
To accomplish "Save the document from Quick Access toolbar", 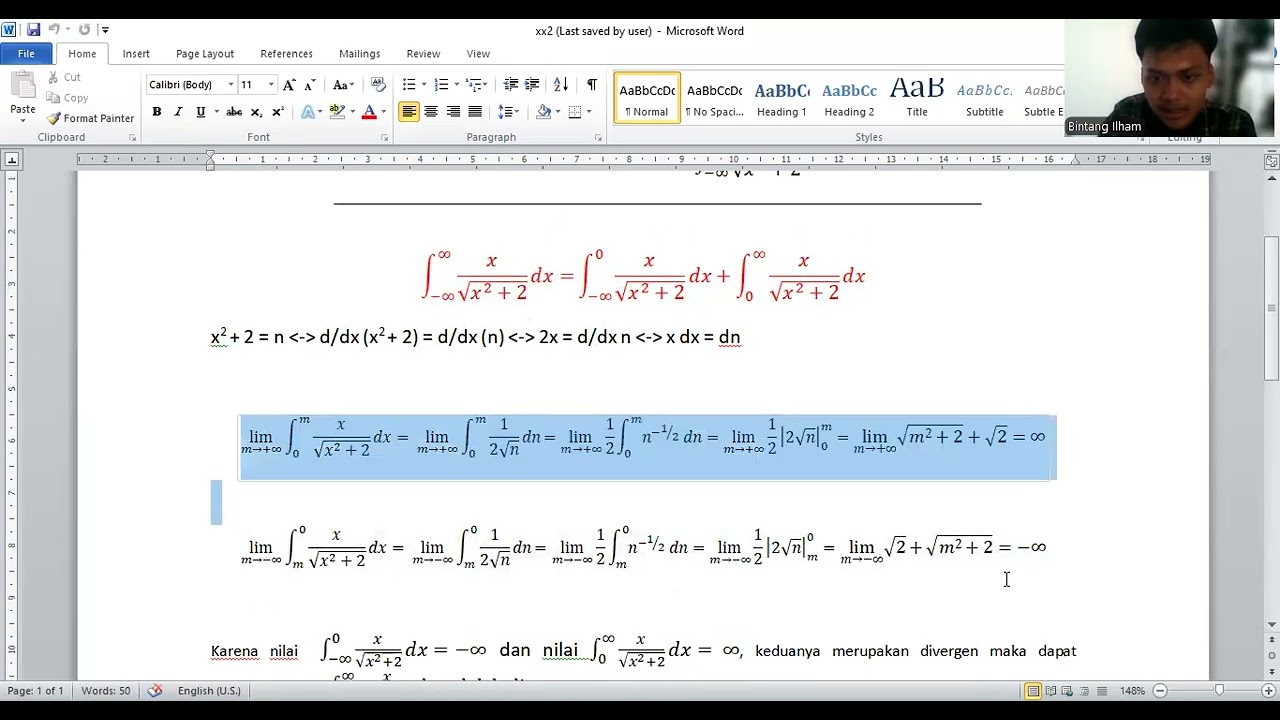I will (x=33, y=30).
